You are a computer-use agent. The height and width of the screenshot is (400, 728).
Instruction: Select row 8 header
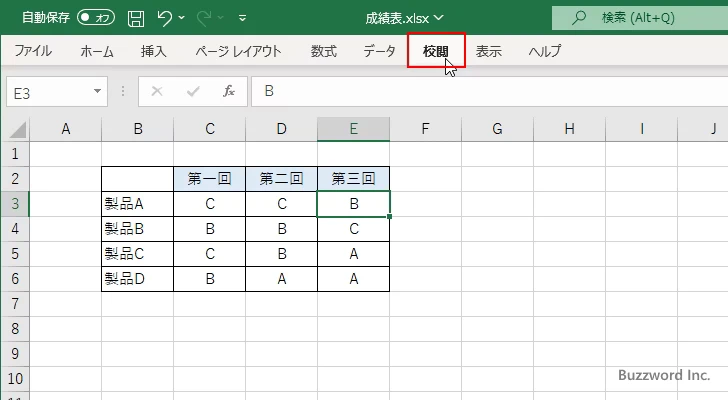coord(15,329)
